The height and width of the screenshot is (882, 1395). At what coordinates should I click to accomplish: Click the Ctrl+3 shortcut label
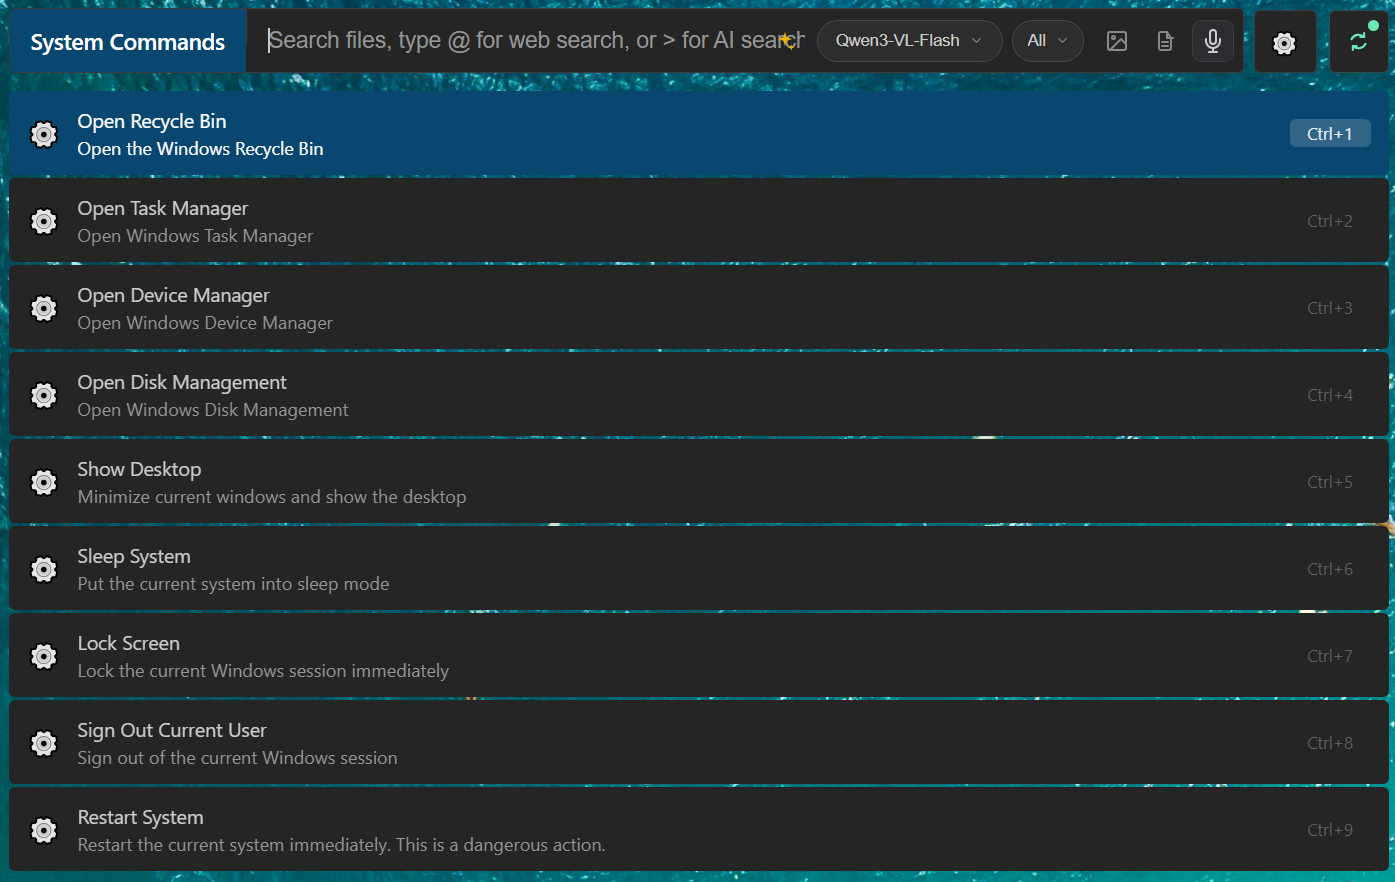(1330, 308)
